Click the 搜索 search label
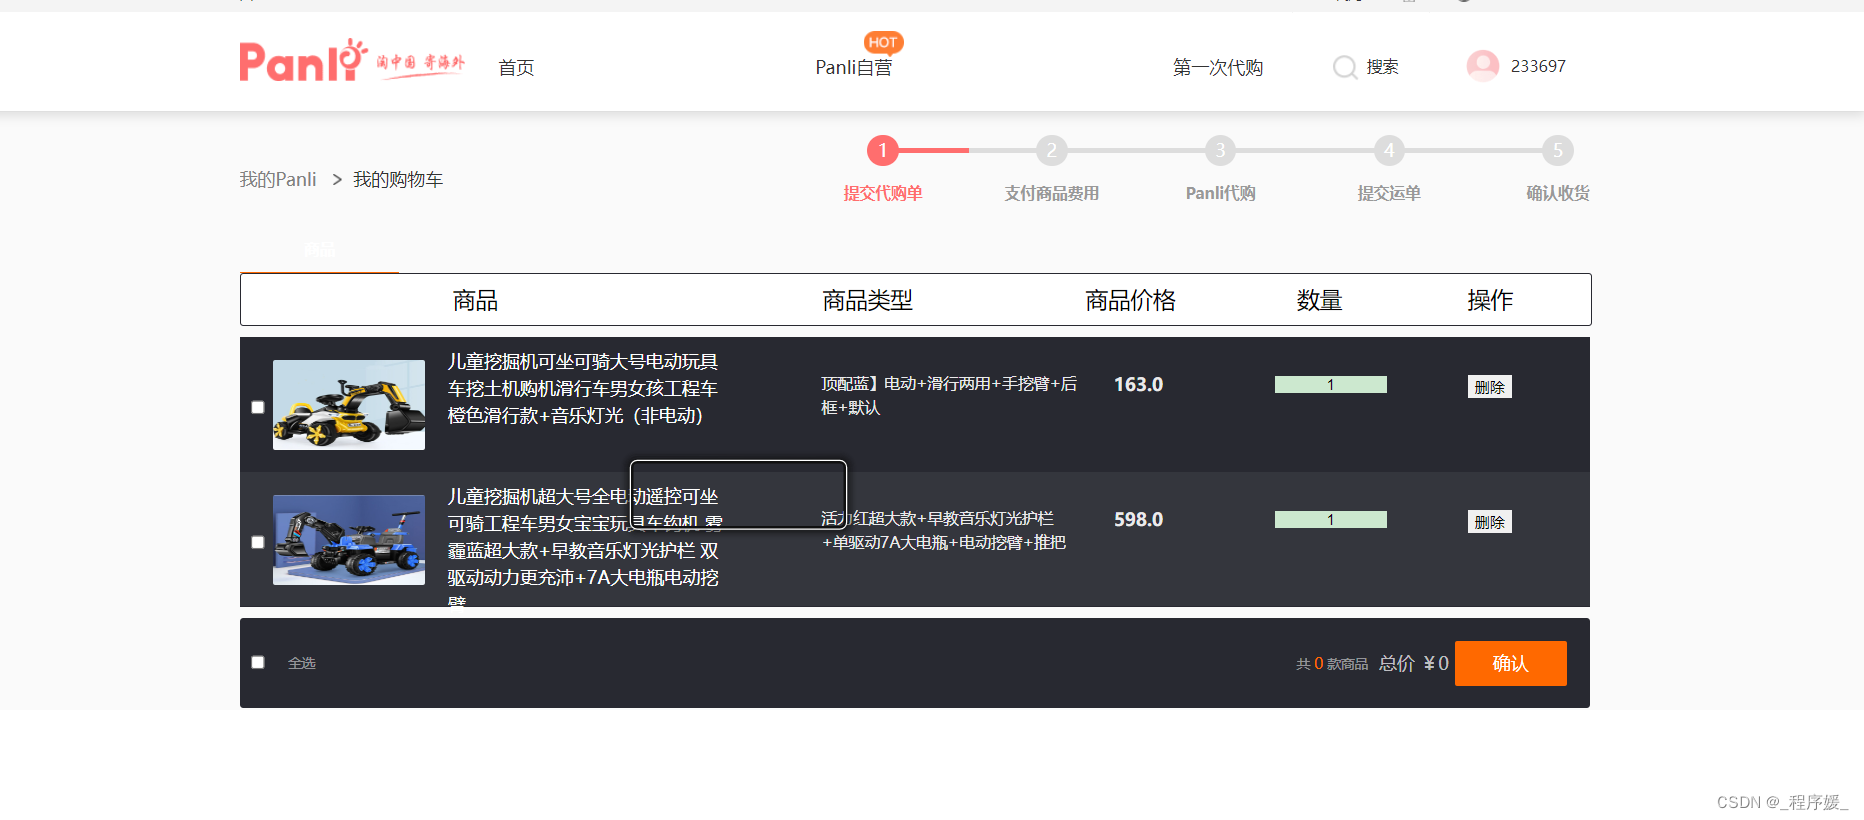This screenshot has height=820, width=1864. [1382, 67]
